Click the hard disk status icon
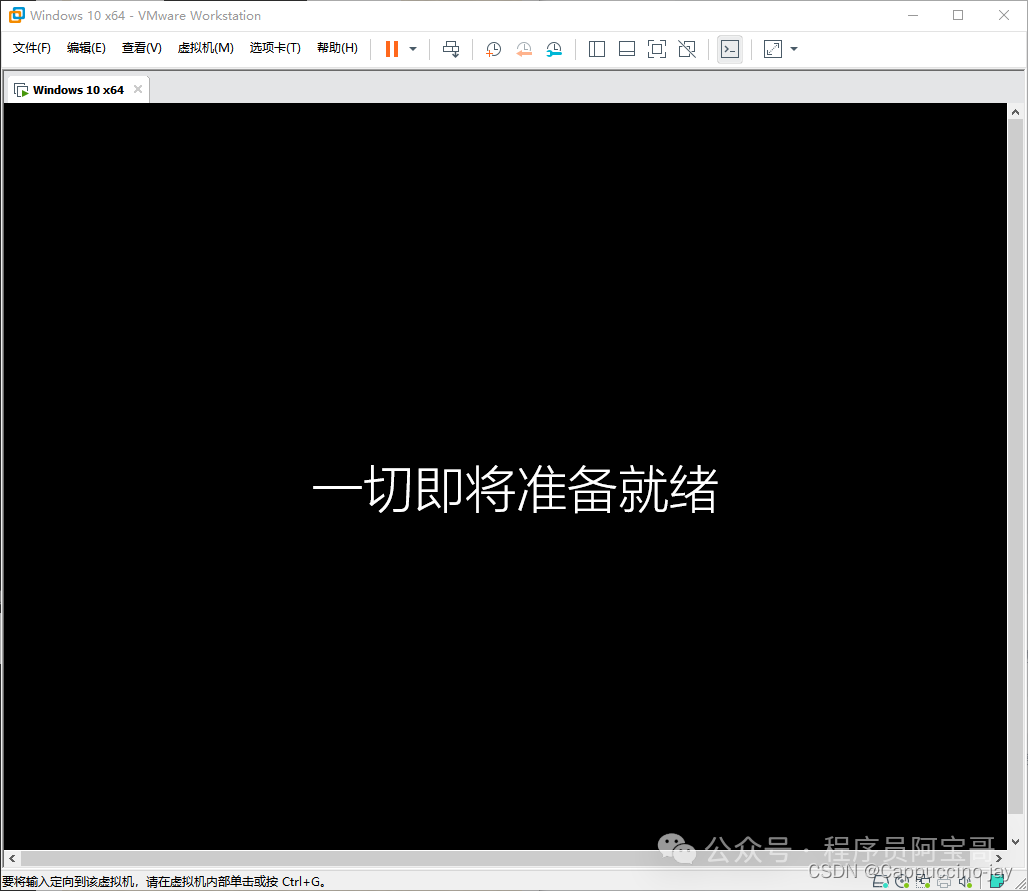1028x891 pixels. pyautogui.click(x=880, y=882)
